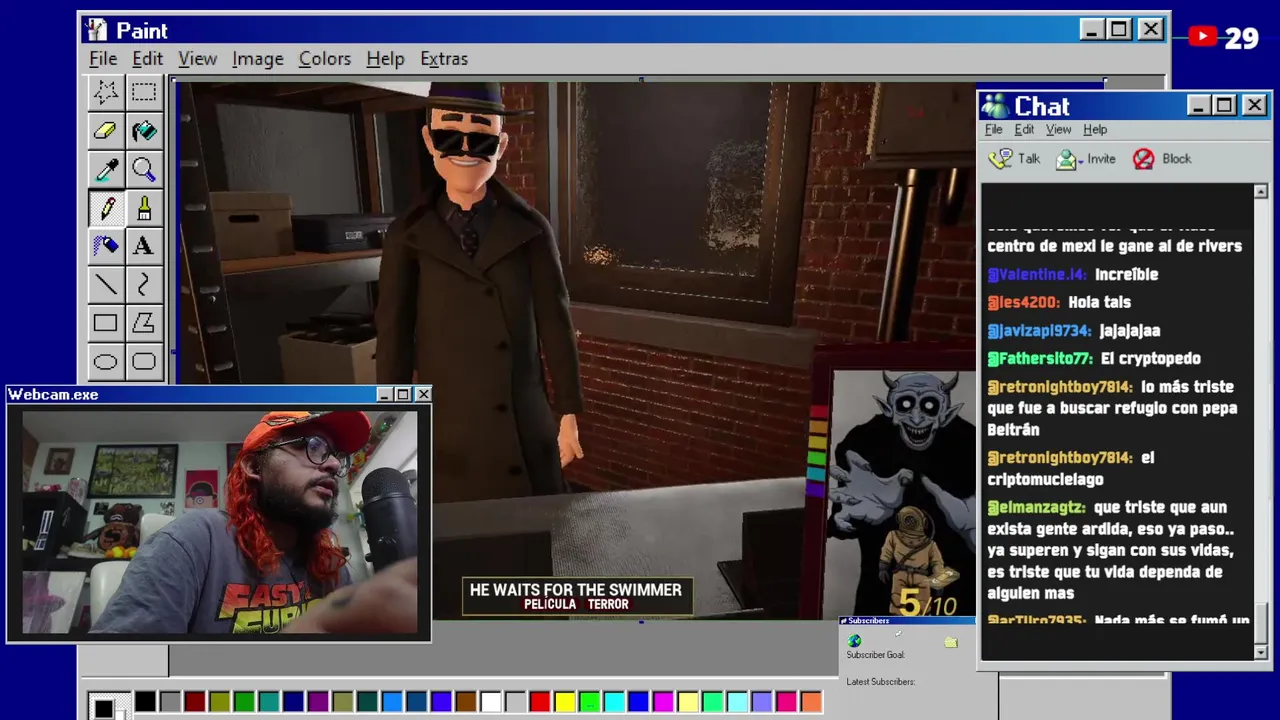1280x720 pixels.
Task: Pick the dark gray palette swatch
Action: pos(170,702)
